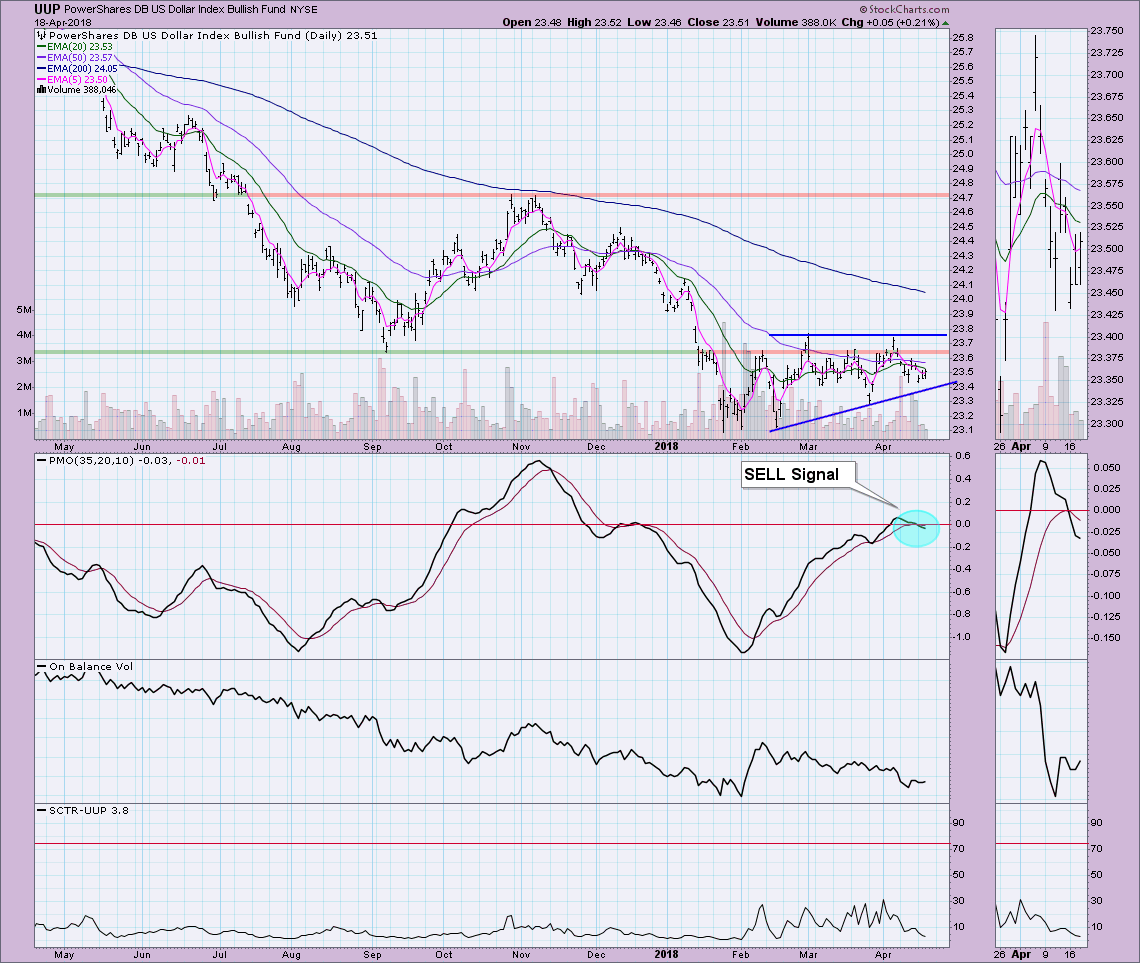Click the PMO signal value -0.01 in red
Screen dimensions: 1140x963
[192, 460]
